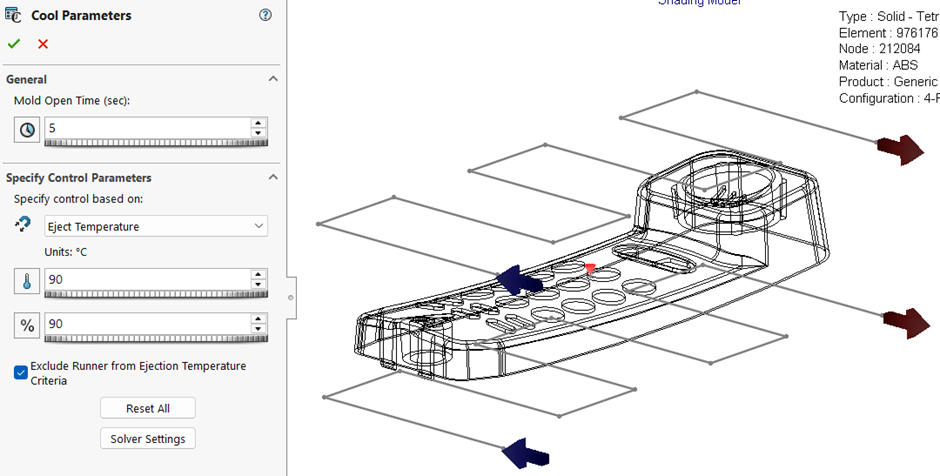Click the 'Node : 212084' info text
940x476 pixels.
[879, 49]
